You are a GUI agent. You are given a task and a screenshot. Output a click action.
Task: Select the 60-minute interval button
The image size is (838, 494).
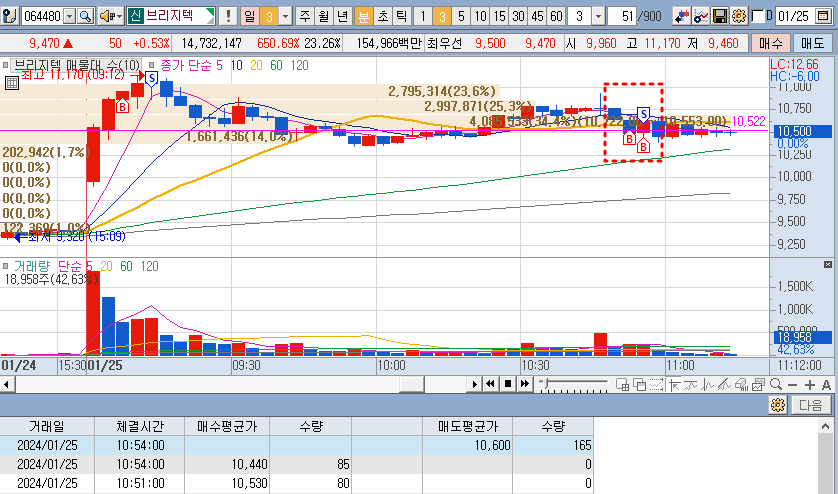click(x=556, y=16)
